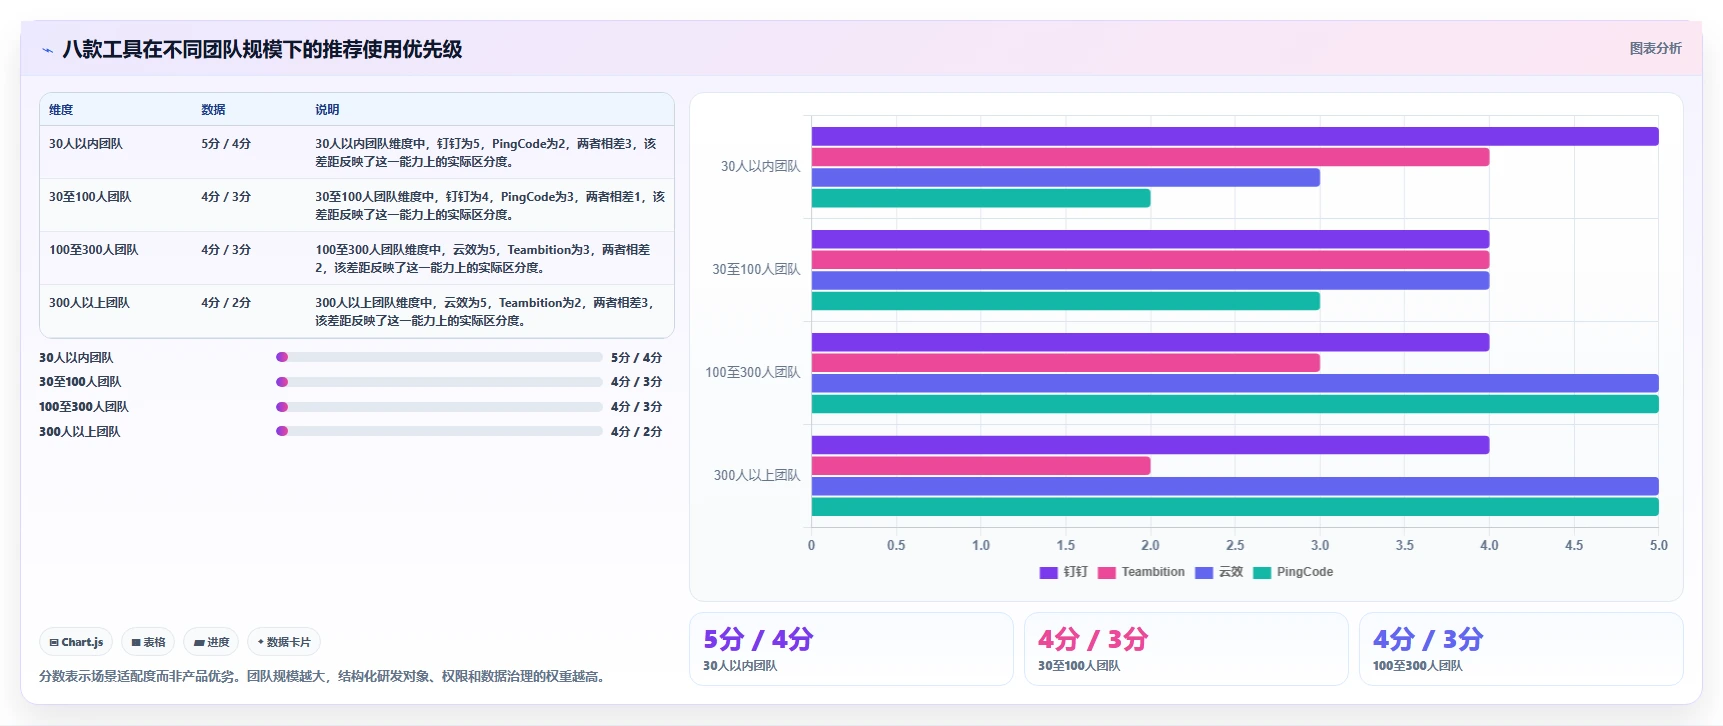Viewport: 1723px width, 726px height.
Task: Select the 300人以上团队 table row label
Action: pos(90,303)
